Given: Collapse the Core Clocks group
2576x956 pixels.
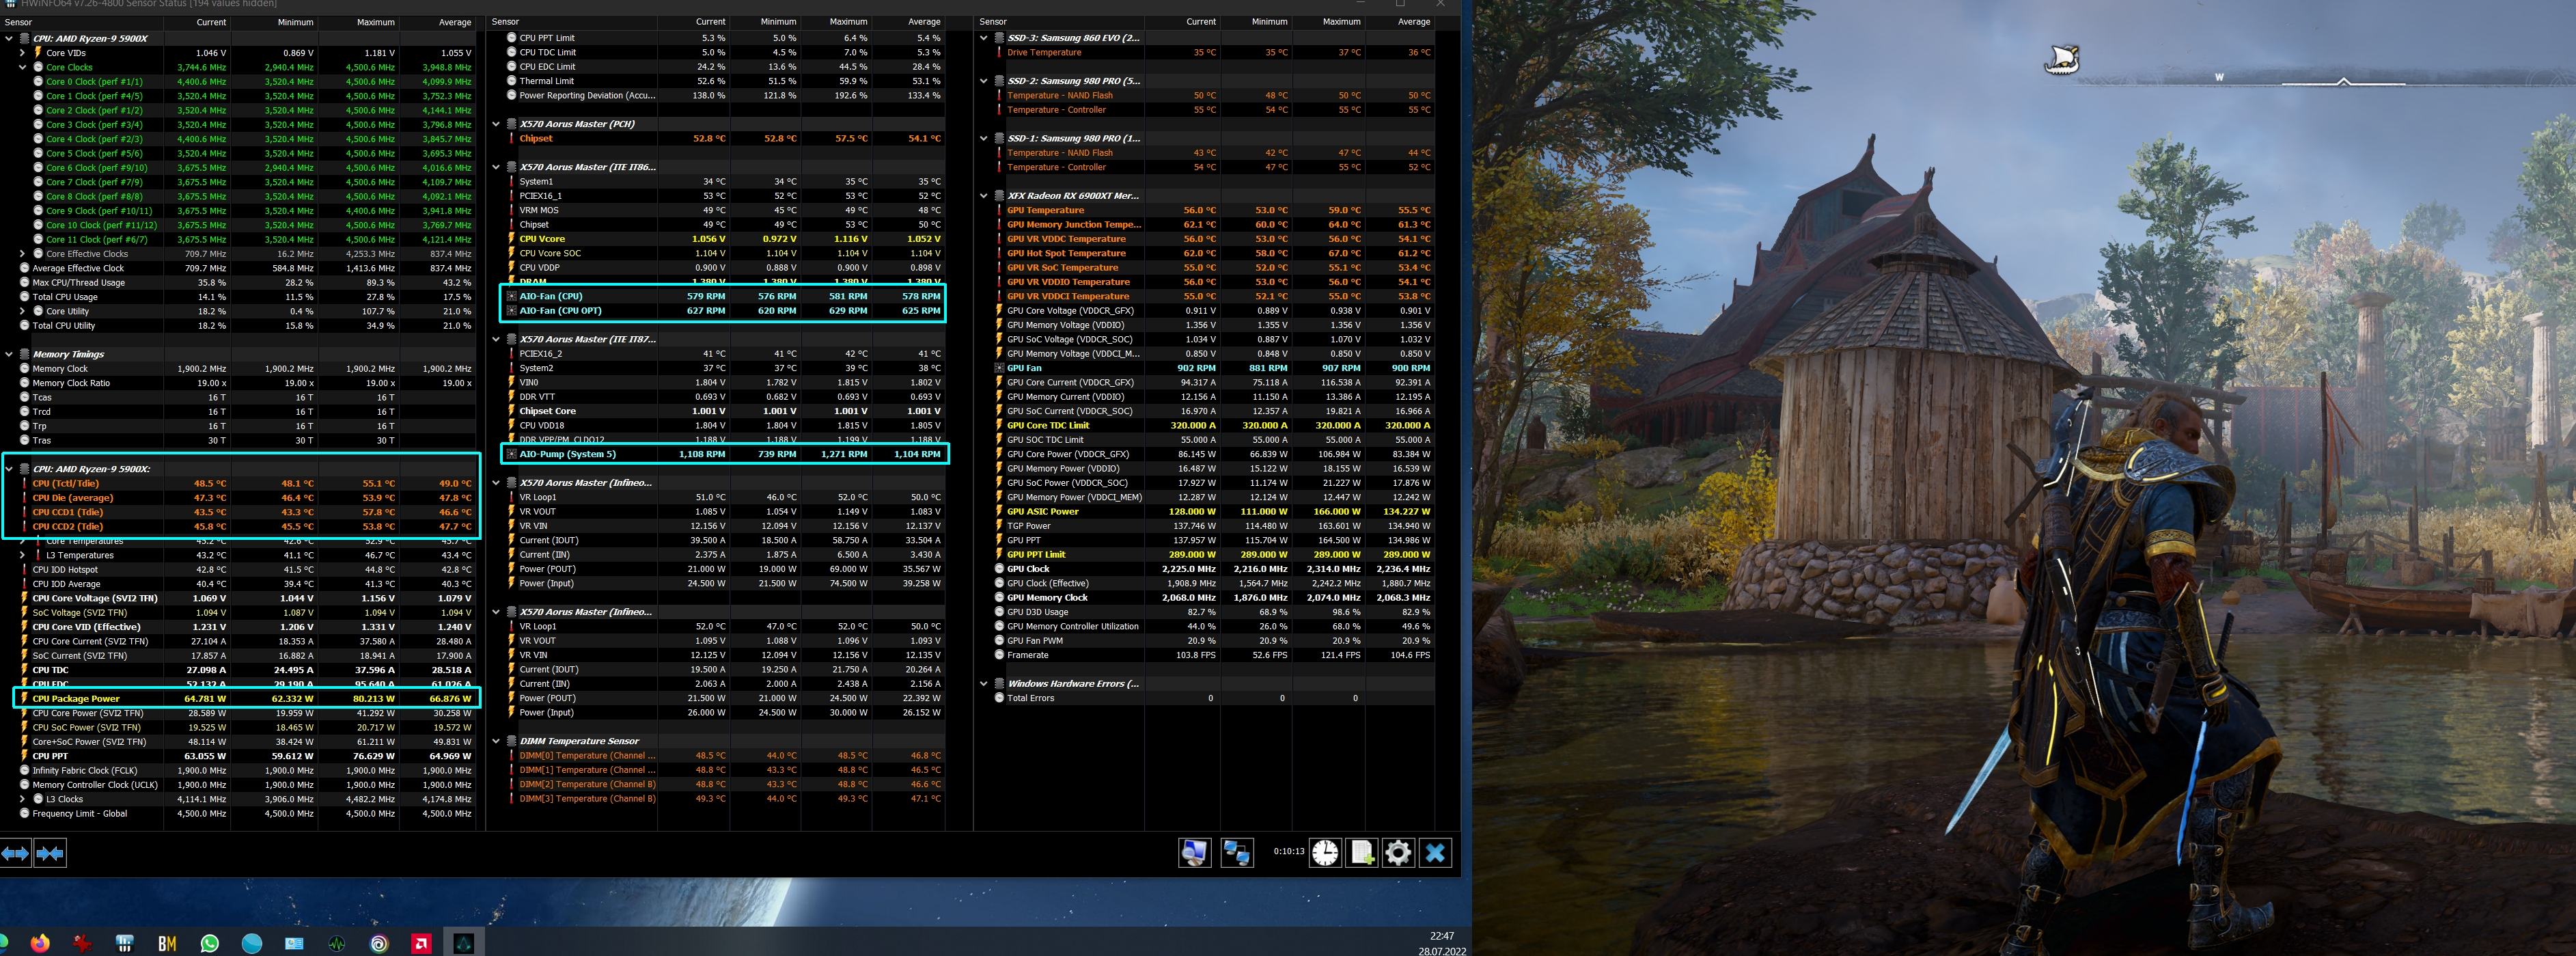Looking at the screenshot, I should click(x=22, y=67).
